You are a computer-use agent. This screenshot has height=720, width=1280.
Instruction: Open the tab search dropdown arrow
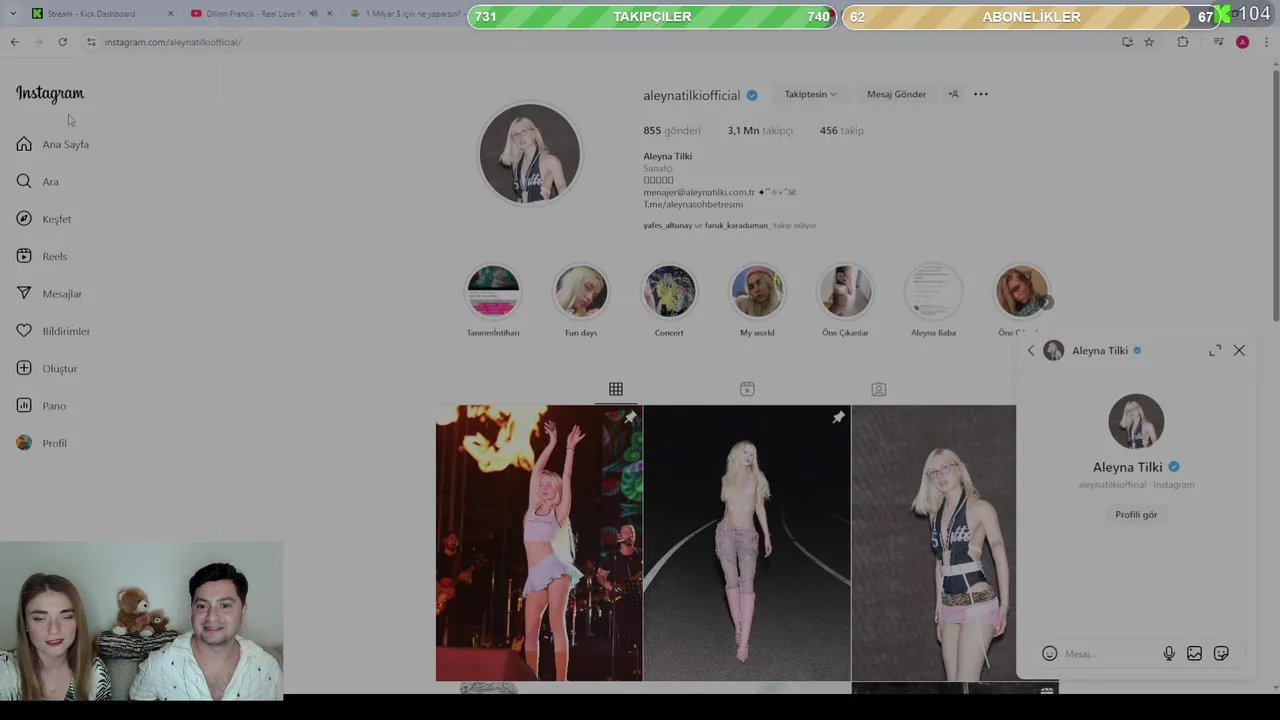tap(13, 14)
